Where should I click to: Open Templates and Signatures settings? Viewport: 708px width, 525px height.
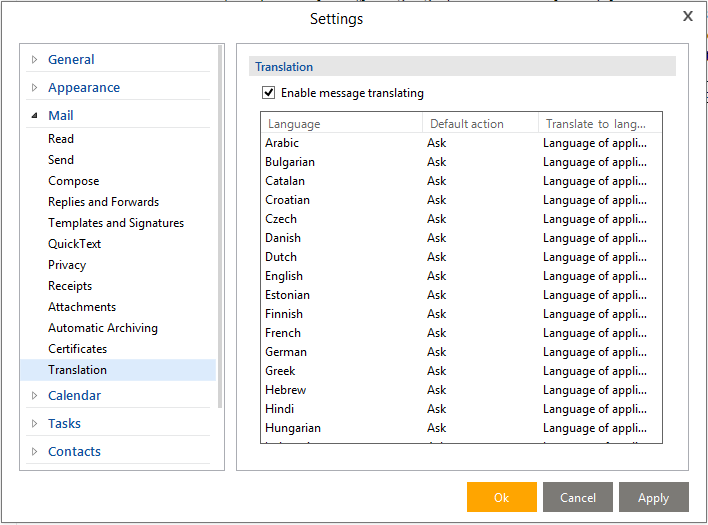tap(116, 223)
